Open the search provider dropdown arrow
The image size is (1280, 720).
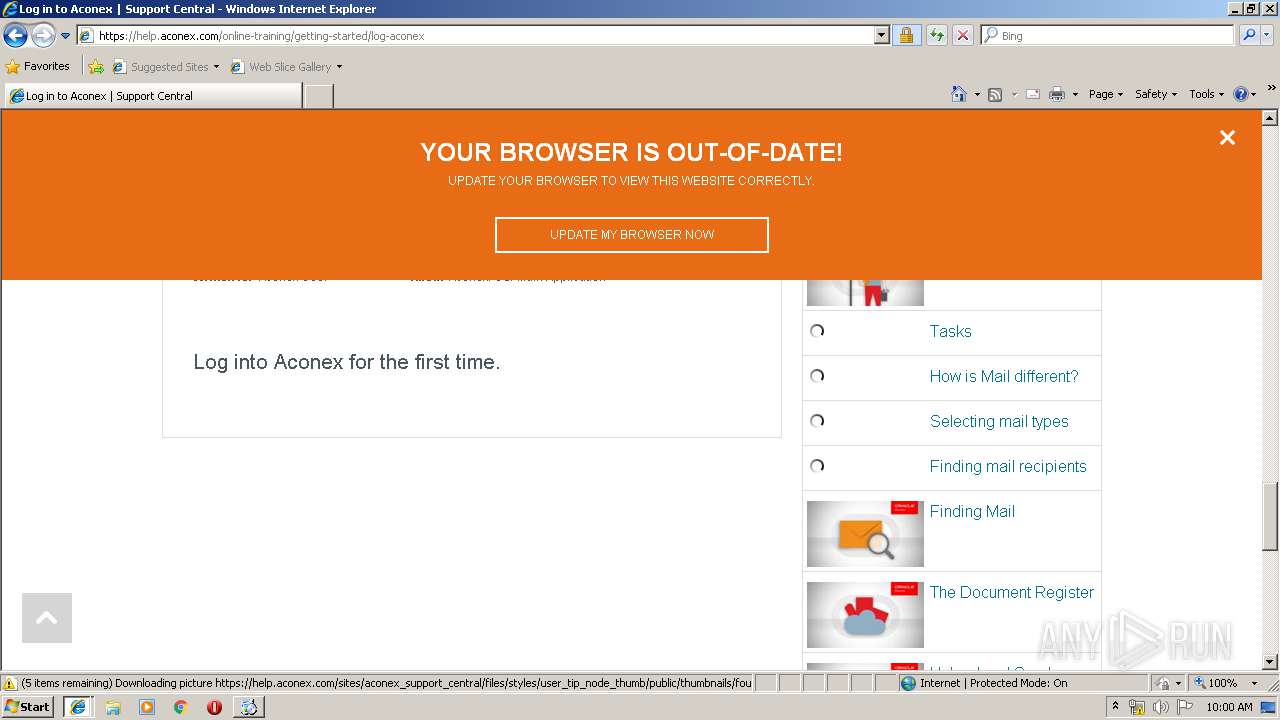click(1267, 35)
